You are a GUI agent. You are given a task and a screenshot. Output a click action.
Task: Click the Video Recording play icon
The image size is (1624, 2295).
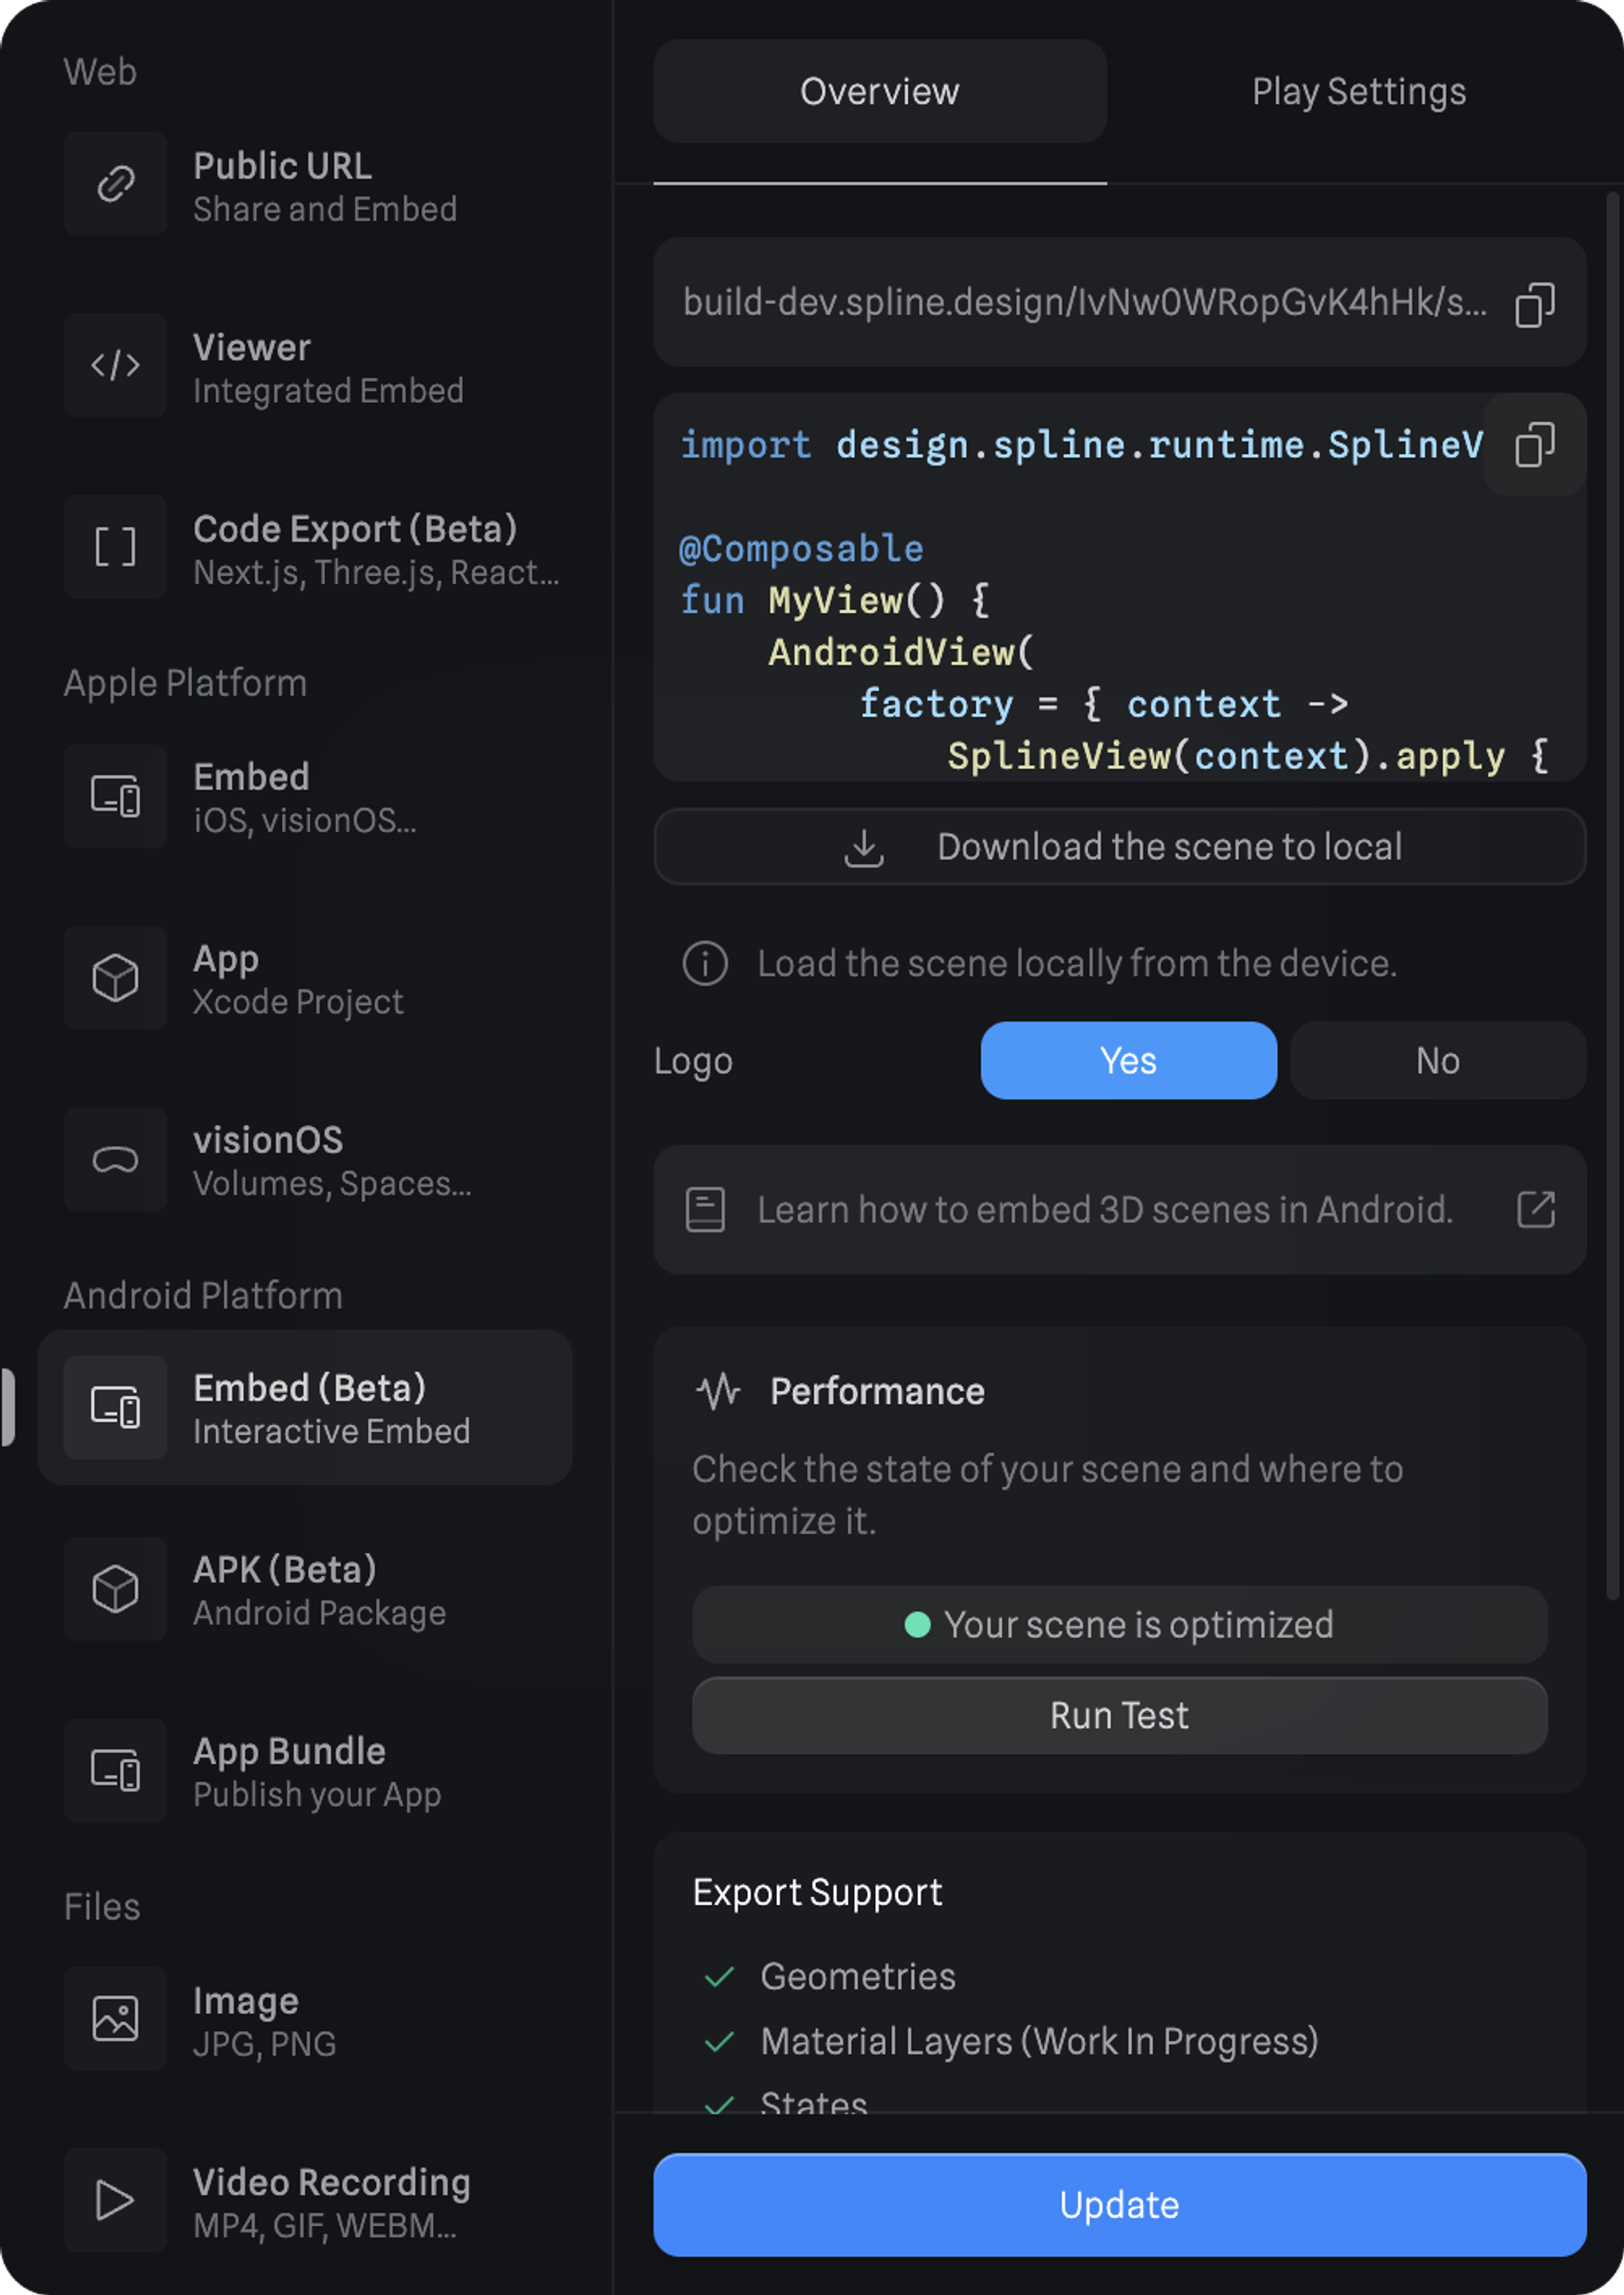(x=115, y=2200)
